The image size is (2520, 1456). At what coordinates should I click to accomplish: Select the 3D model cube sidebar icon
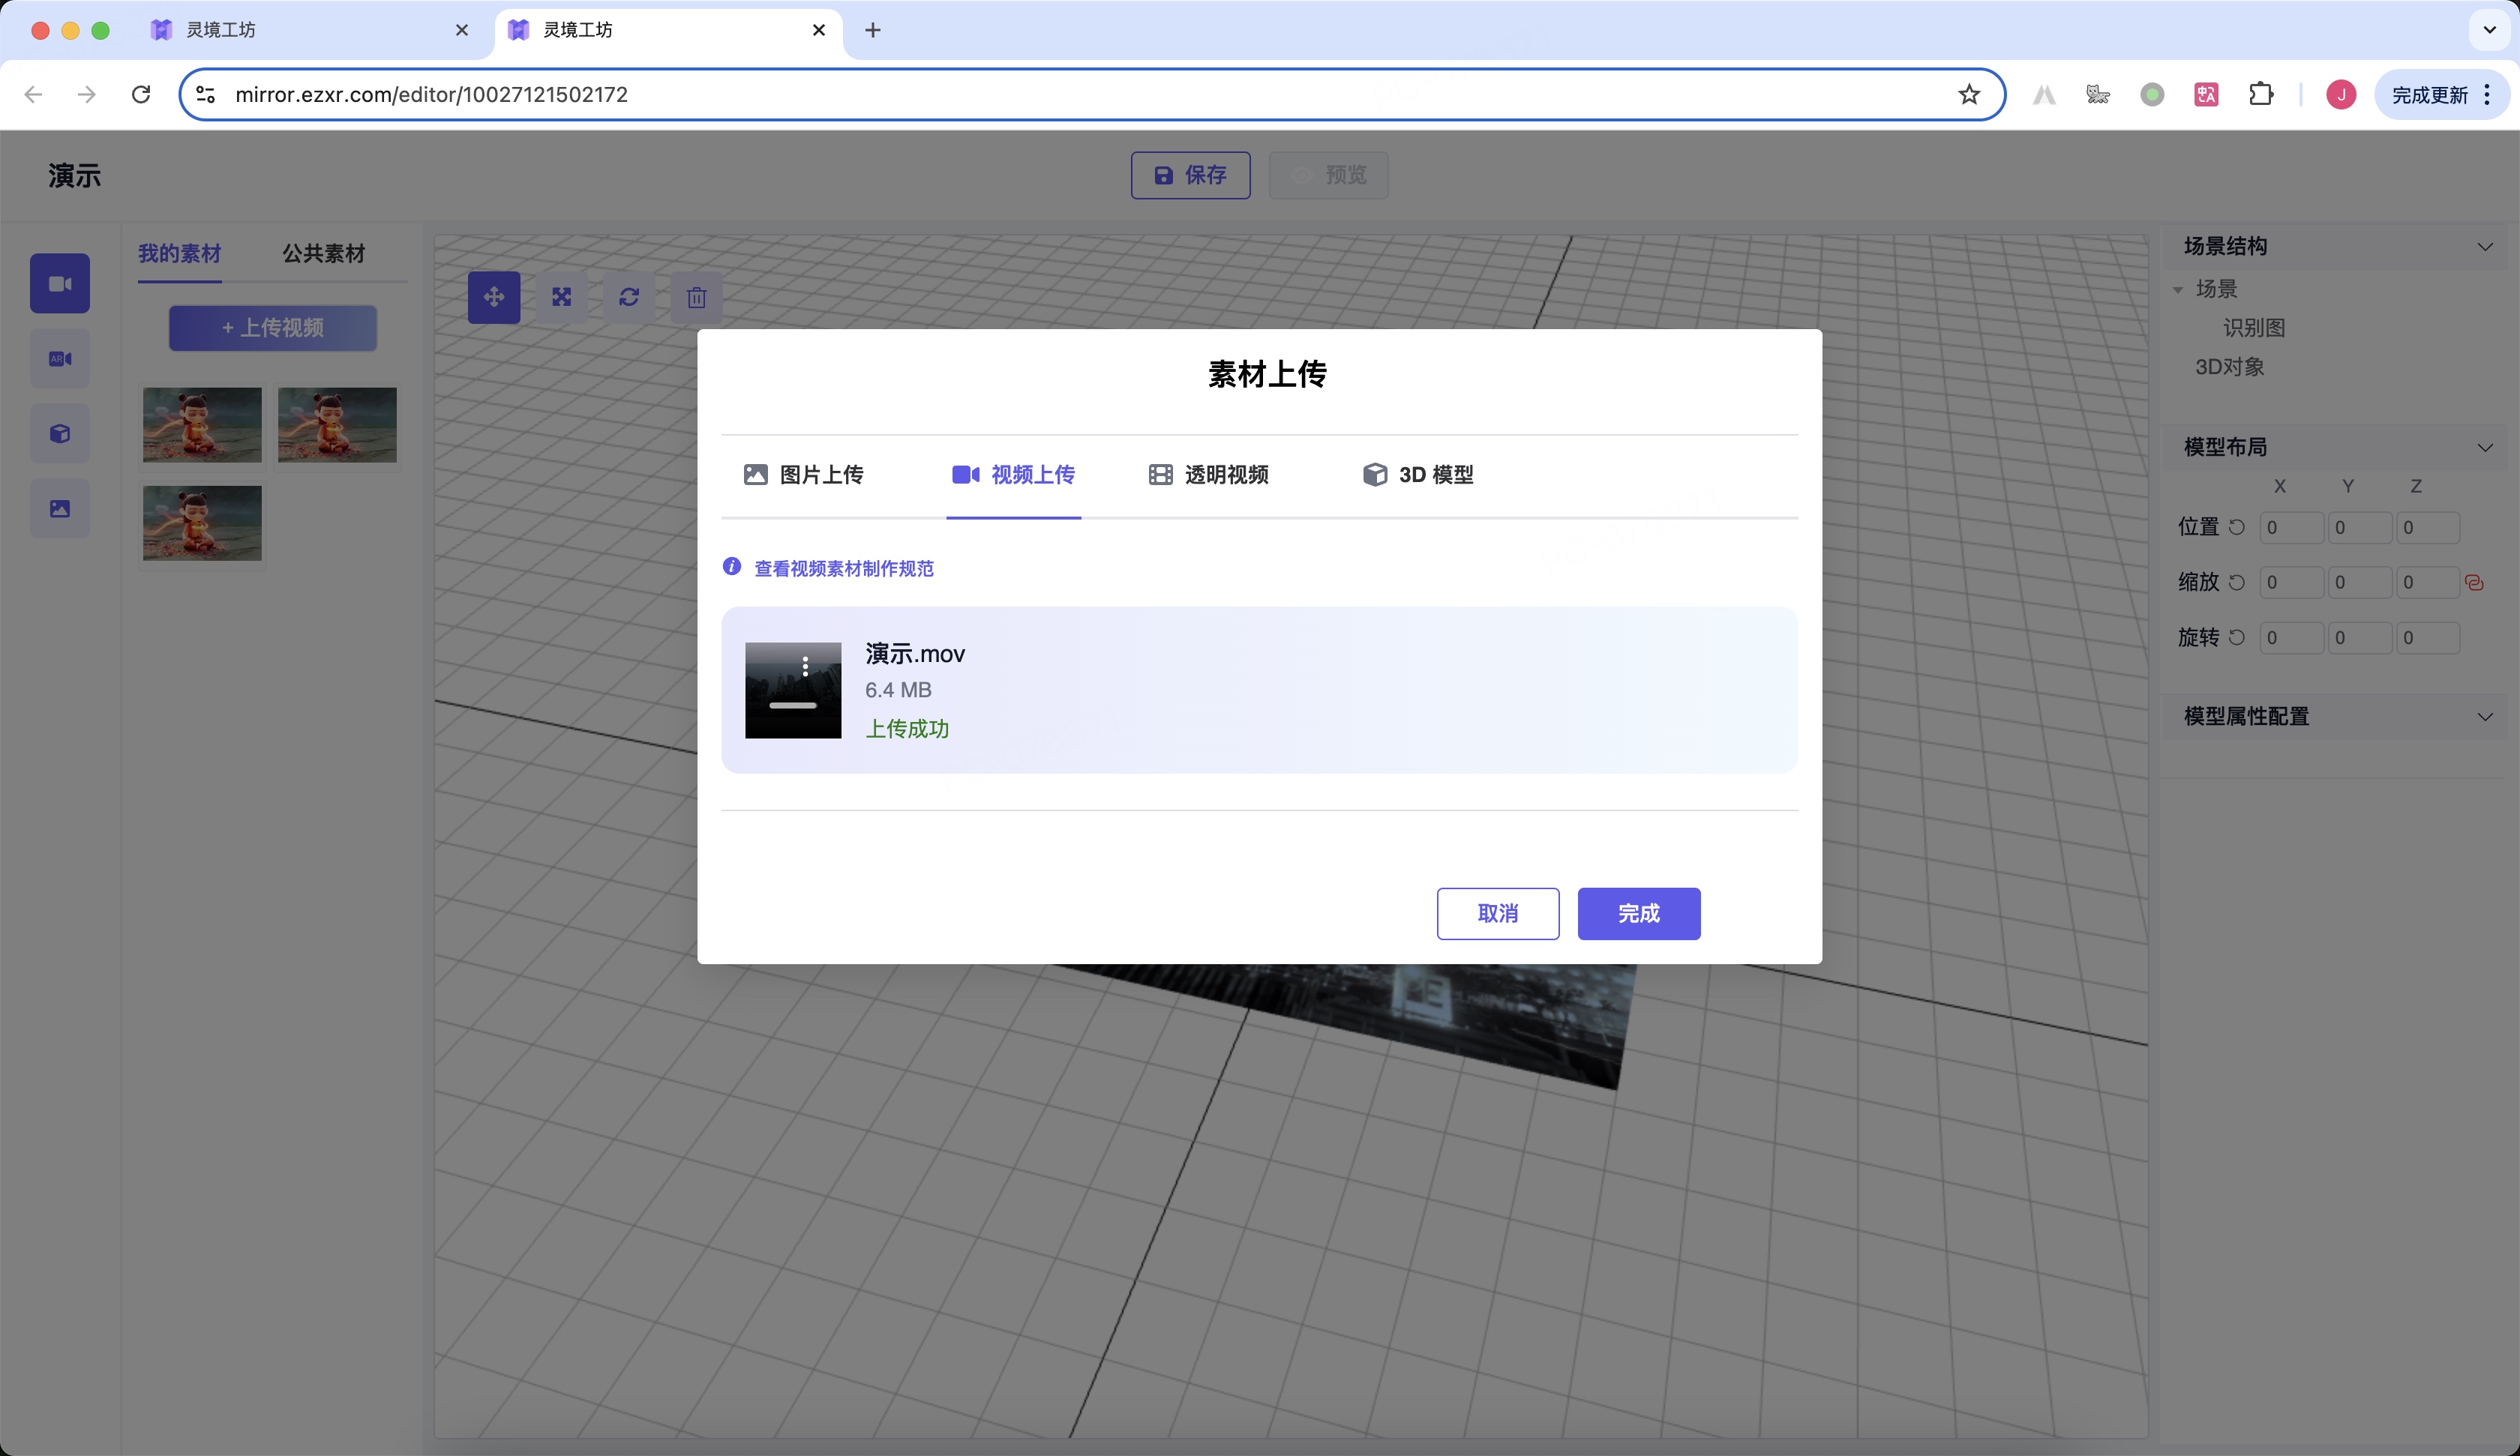(x=60, y=433)
